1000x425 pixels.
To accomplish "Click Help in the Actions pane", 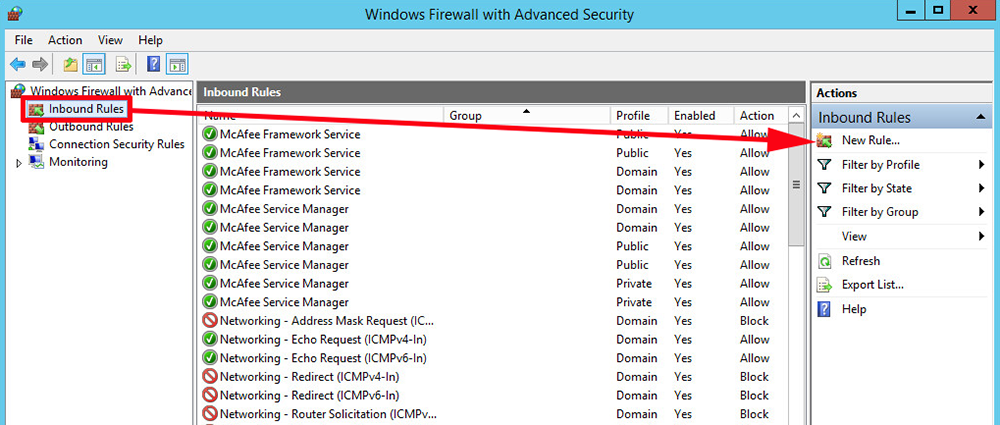I will (x=854, y=309).
